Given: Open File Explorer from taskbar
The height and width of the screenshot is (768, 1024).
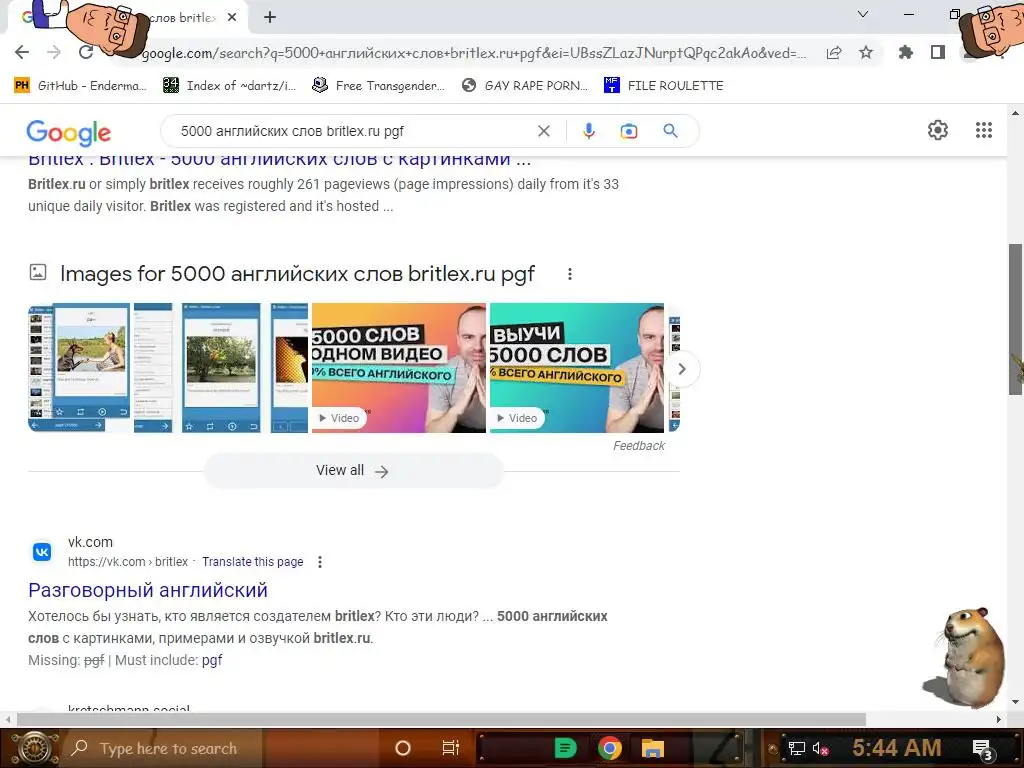Looking at the screenshot, I should click(652, 748).
